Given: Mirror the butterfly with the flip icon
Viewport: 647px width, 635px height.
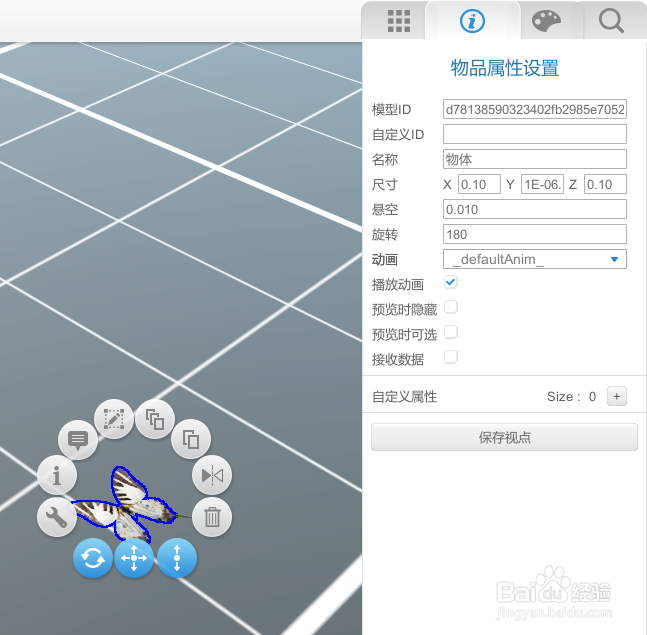Looking at the screenshot, I should (212, 475).
